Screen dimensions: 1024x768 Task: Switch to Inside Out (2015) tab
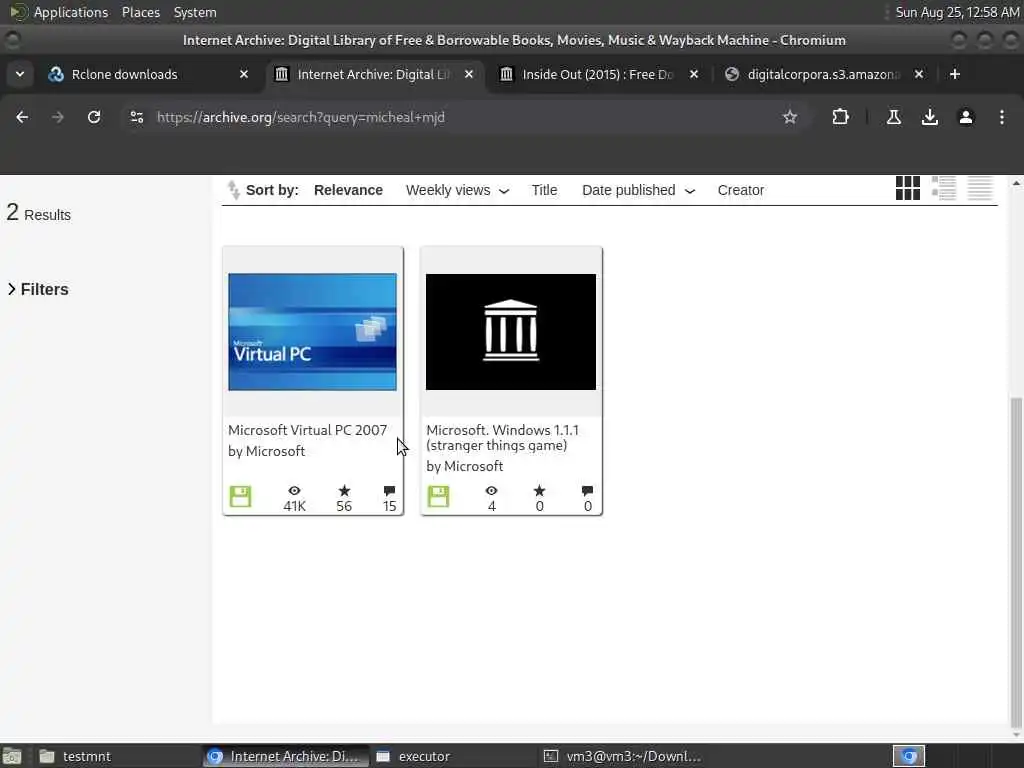[597, 74]
